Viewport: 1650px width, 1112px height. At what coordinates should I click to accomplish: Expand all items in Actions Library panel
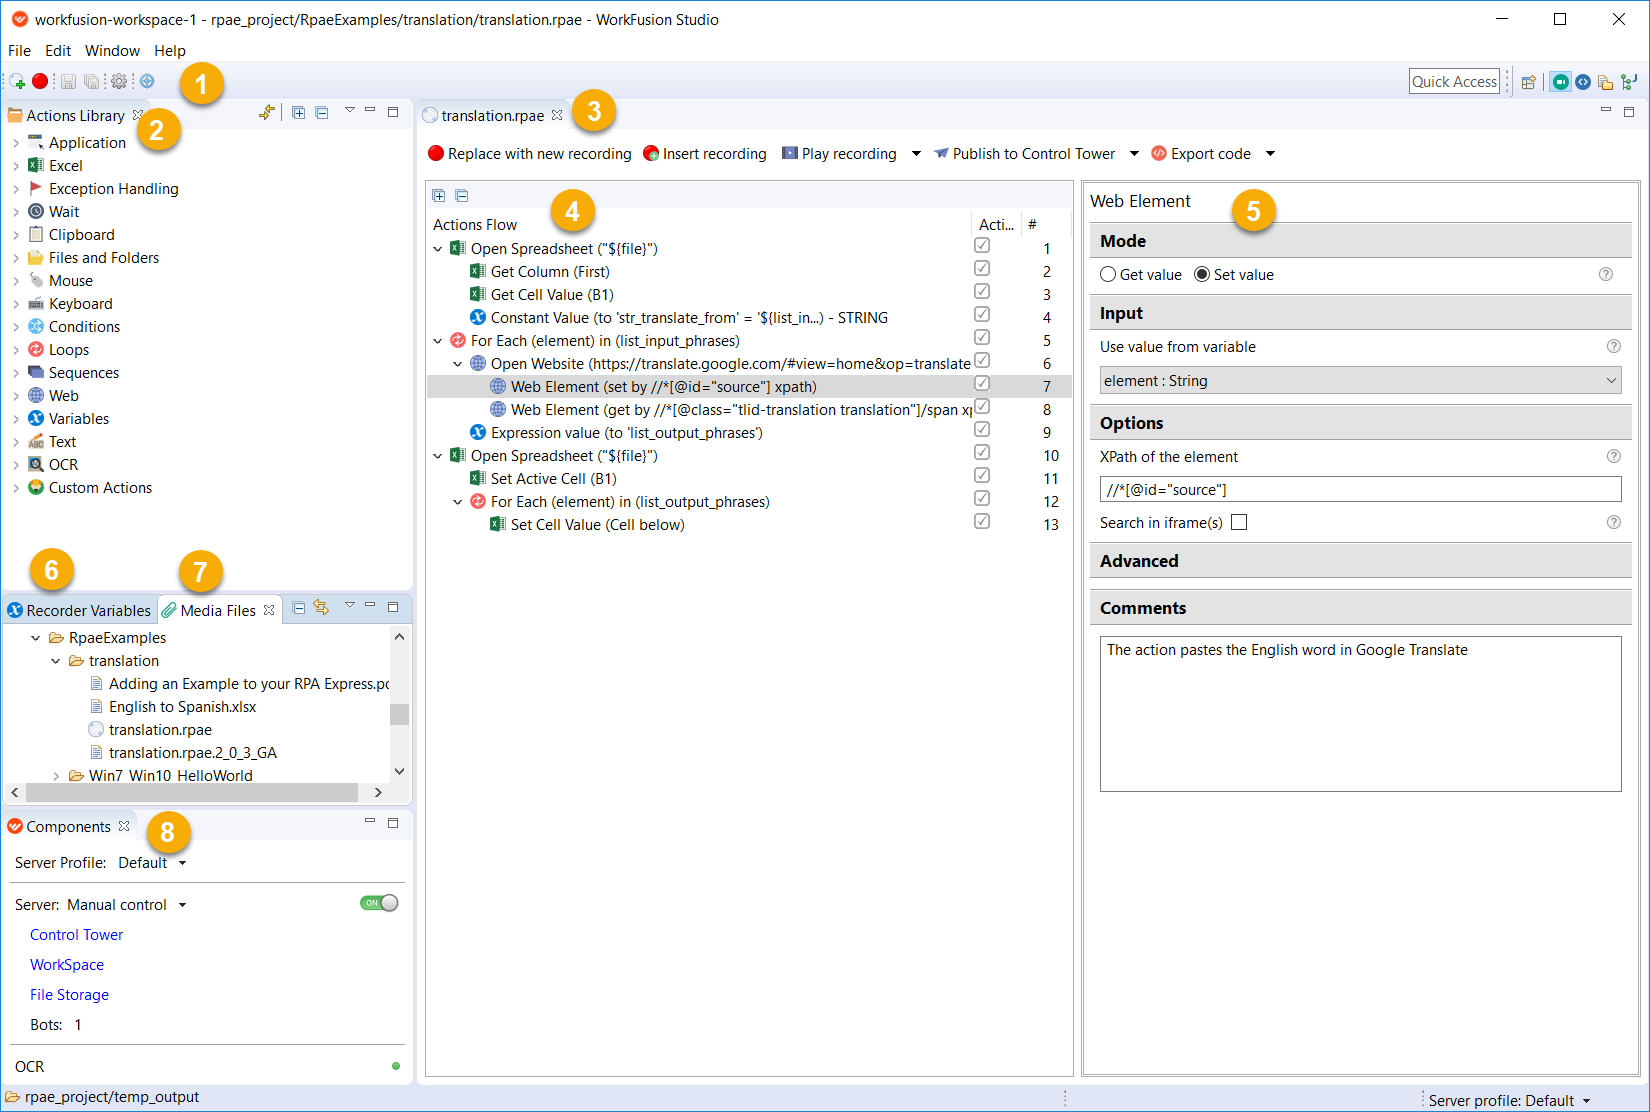coord(298,113)
